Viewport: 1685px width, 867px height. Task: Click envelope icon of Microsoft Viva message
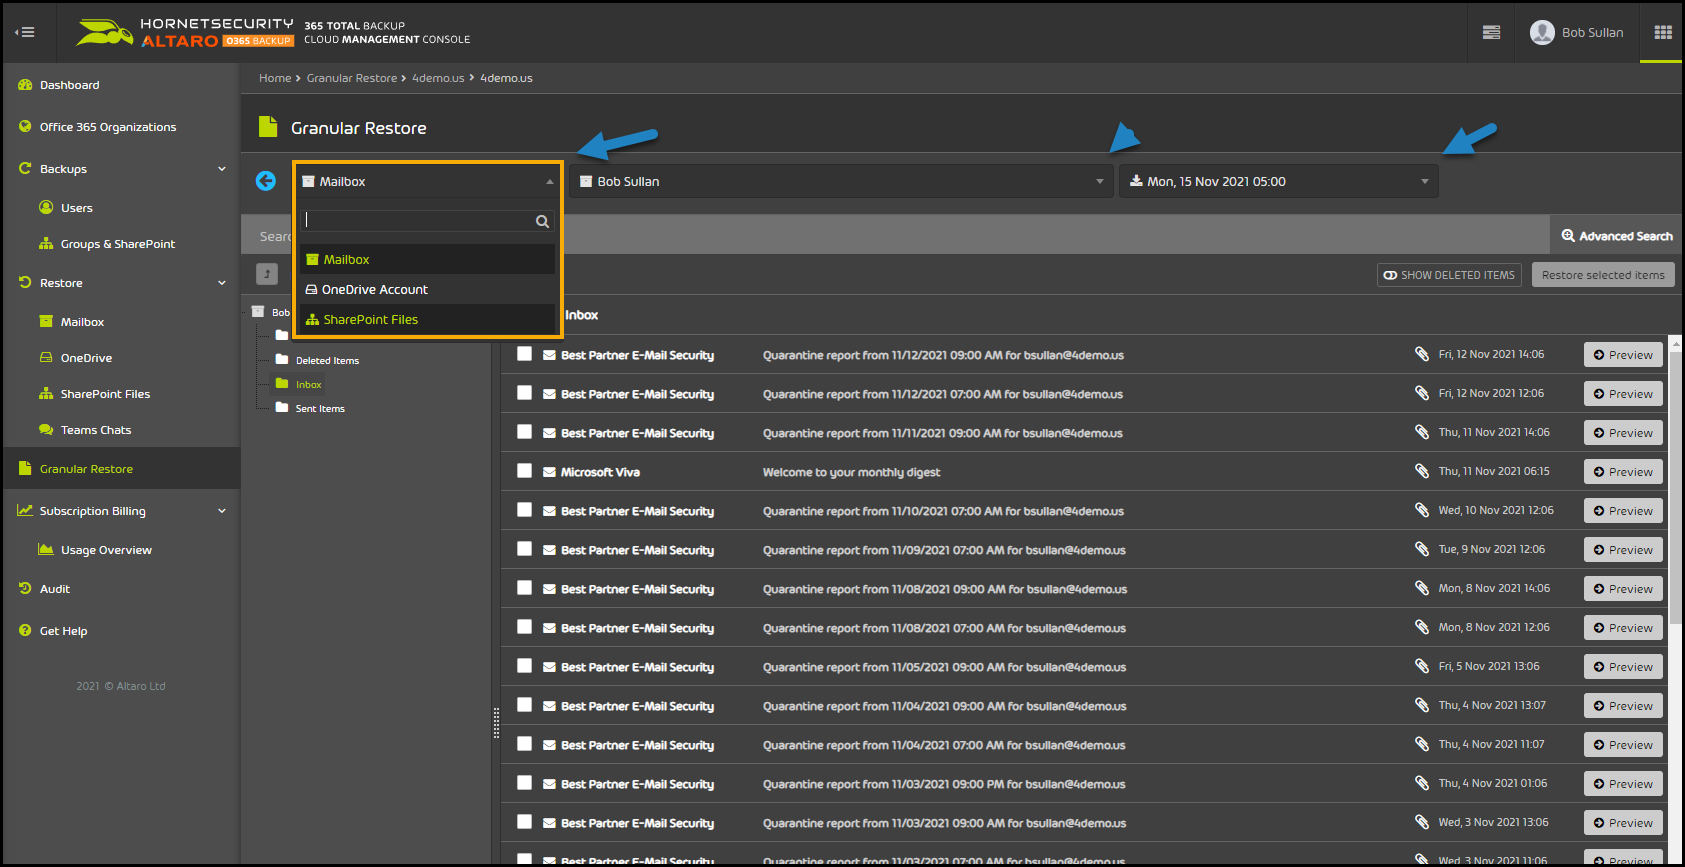pos(549,472)
